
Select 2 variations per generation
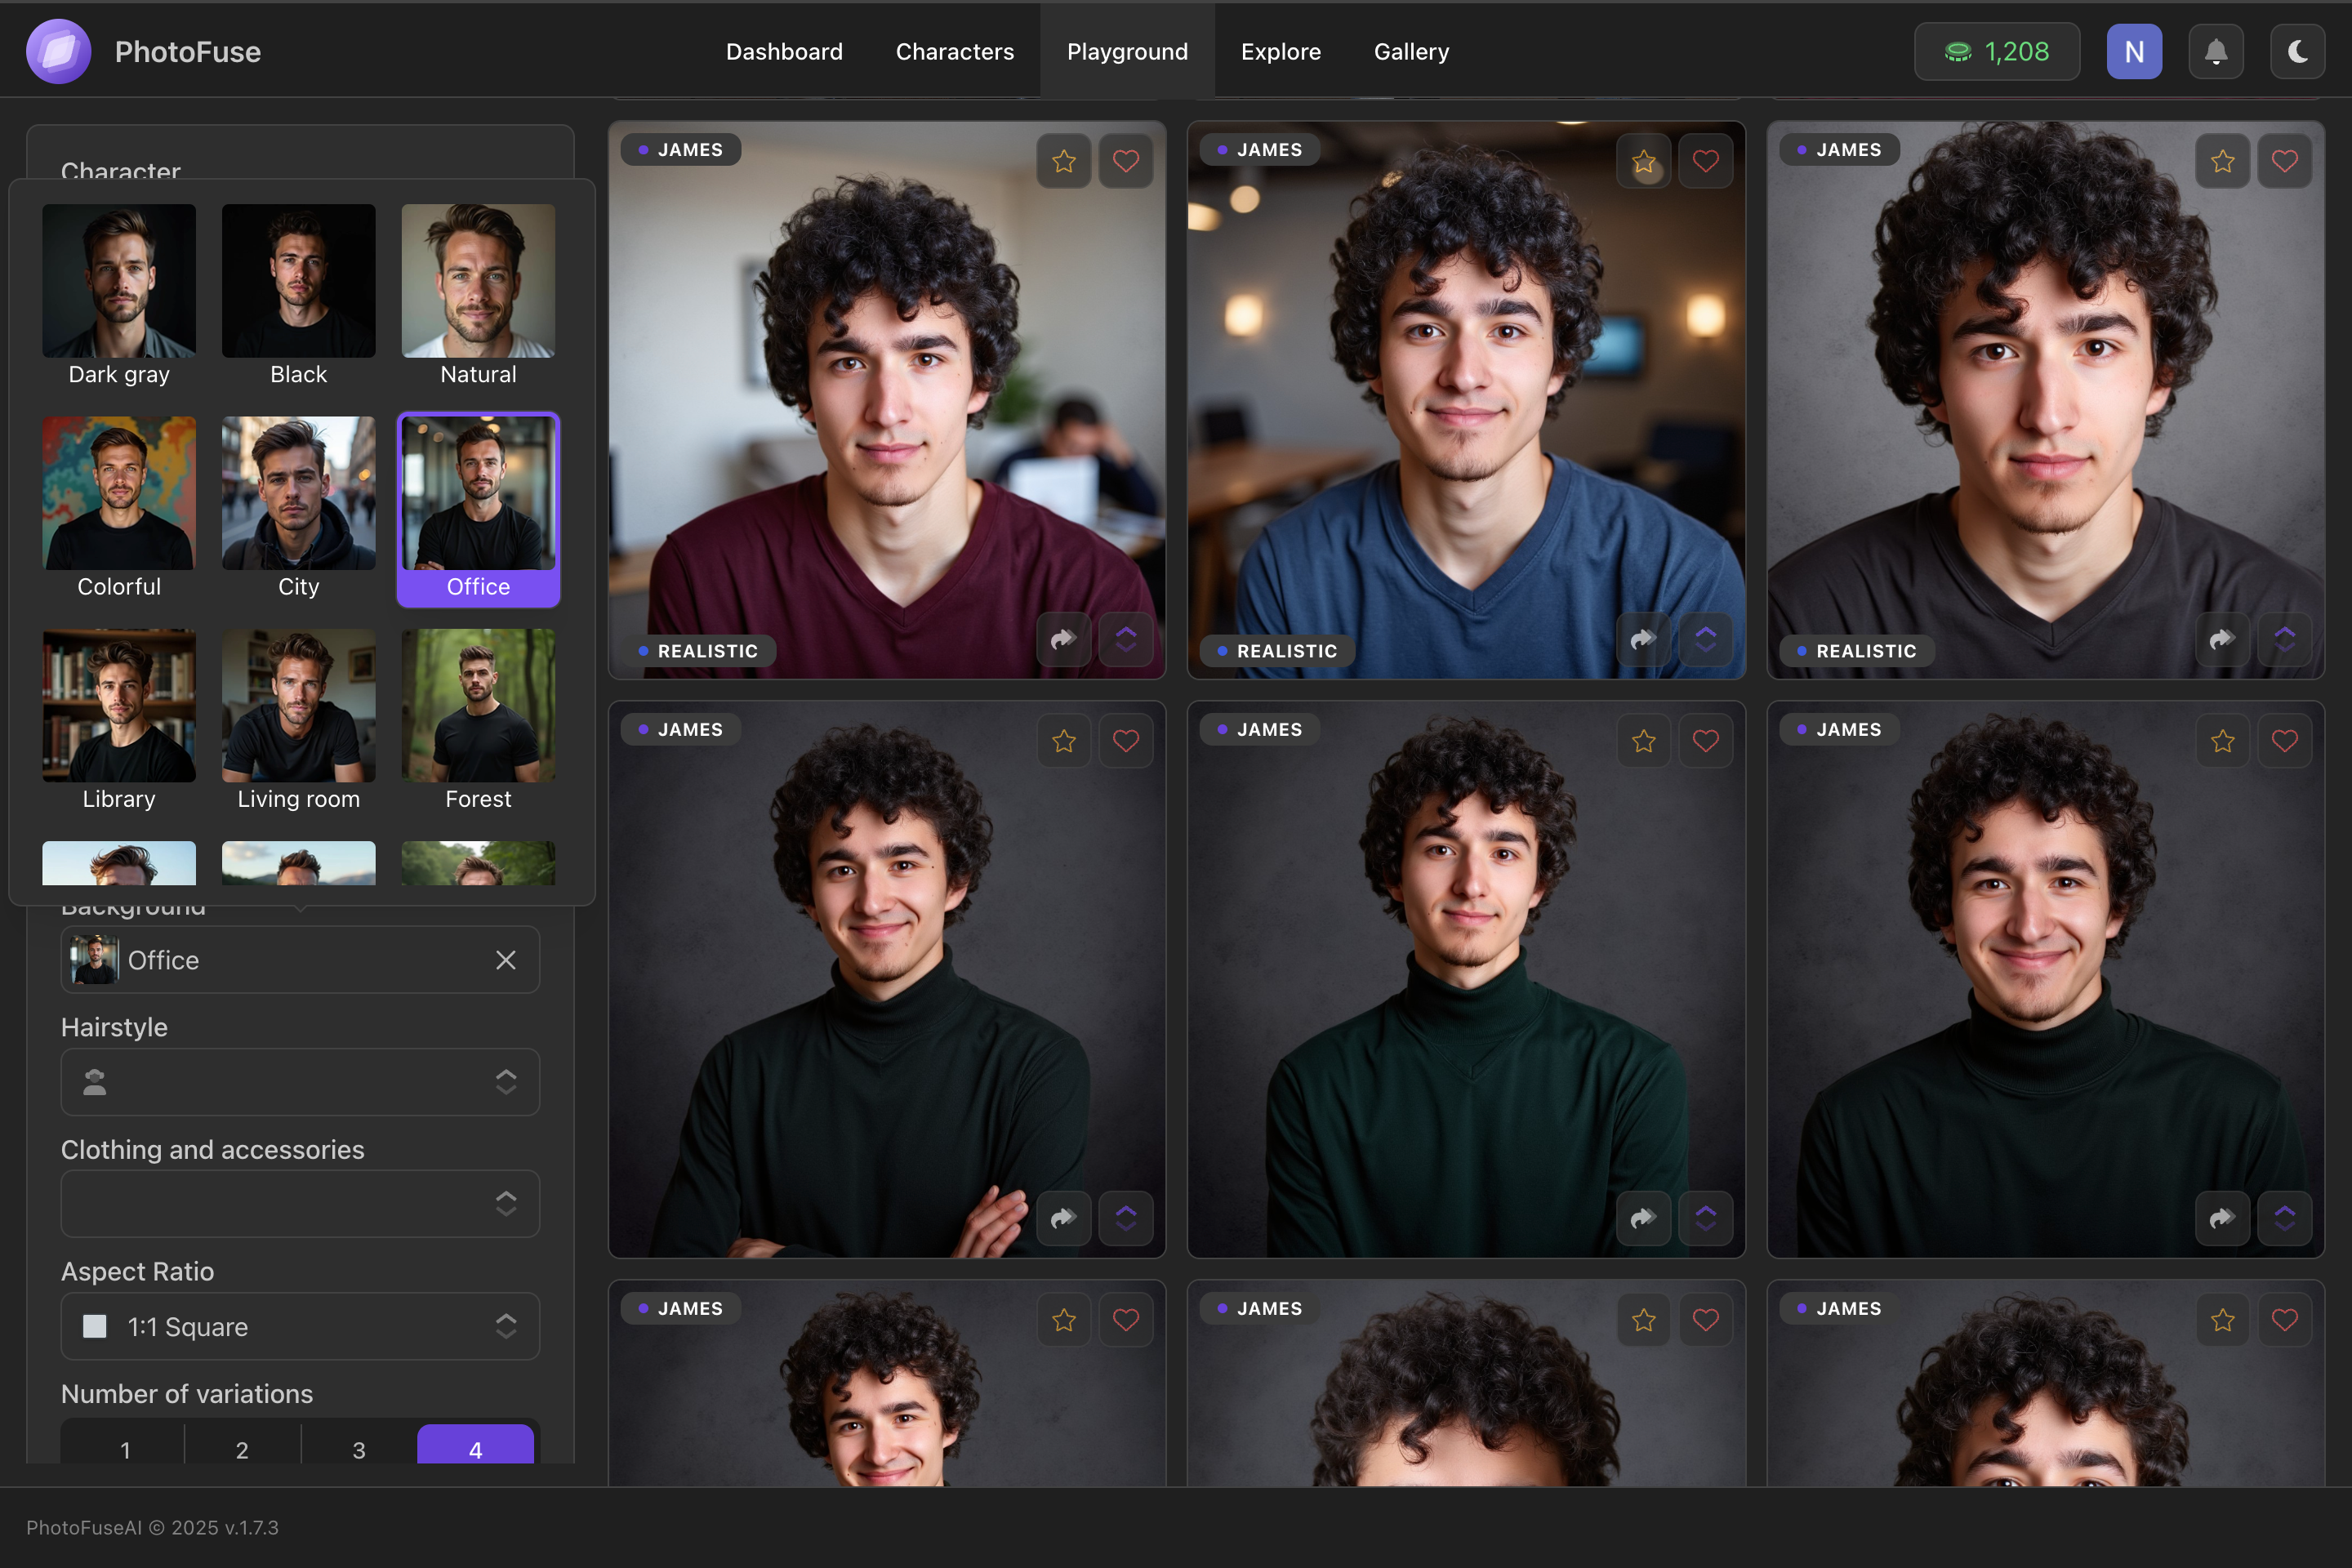click(242, 1449)
